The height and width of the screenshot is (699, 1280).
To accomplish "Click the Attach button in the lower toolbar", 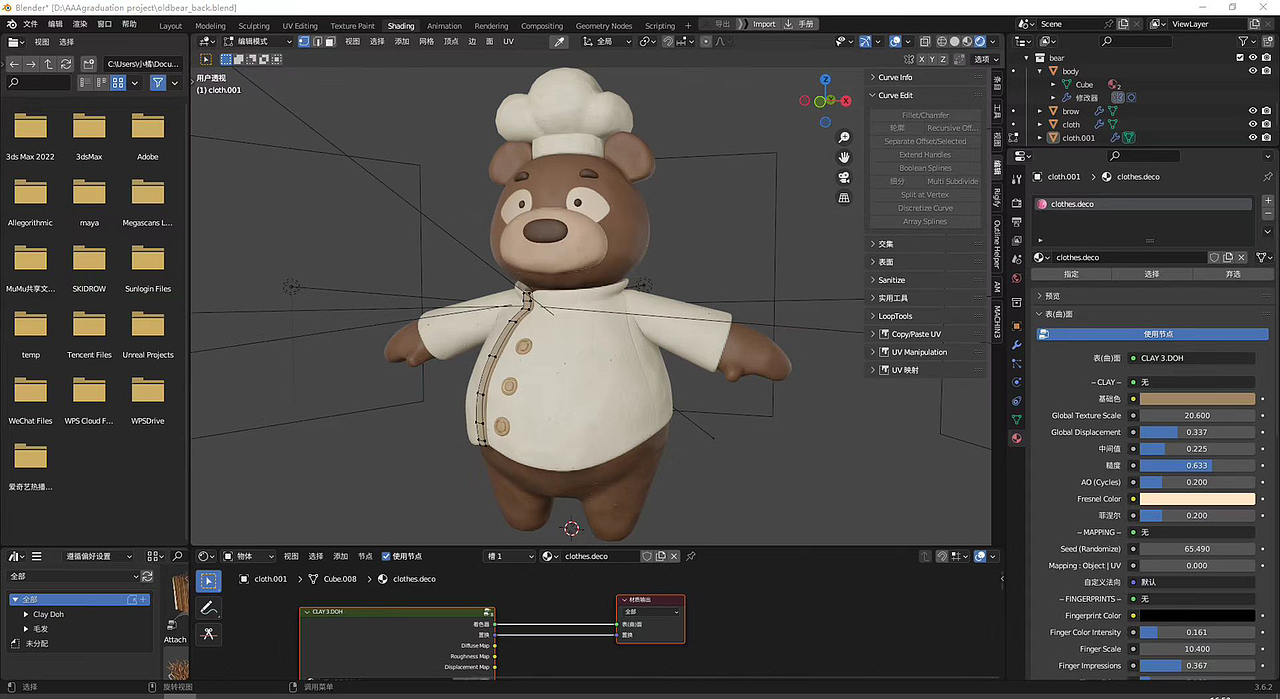I will tap(175, 639).
